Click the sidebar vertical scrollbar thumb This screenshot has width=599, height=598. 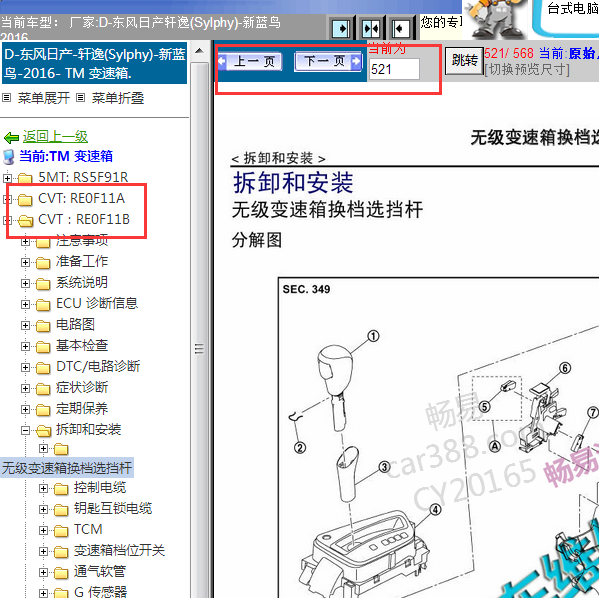click(x=199, y=348)
